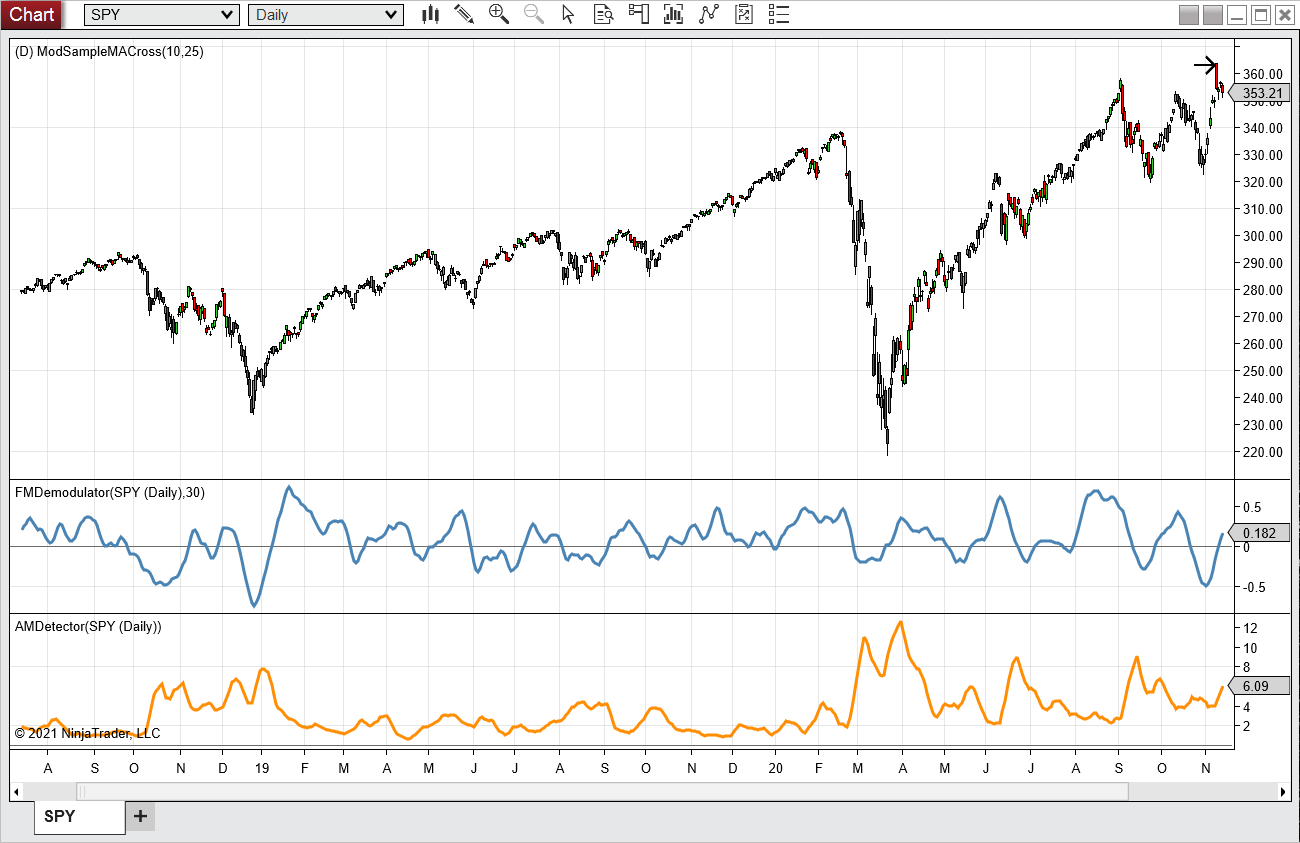Click the FMDemodulator(SPY (Daily),30) label
The height and width of the screenshot is (843, 1300).
tap(110, 492)
